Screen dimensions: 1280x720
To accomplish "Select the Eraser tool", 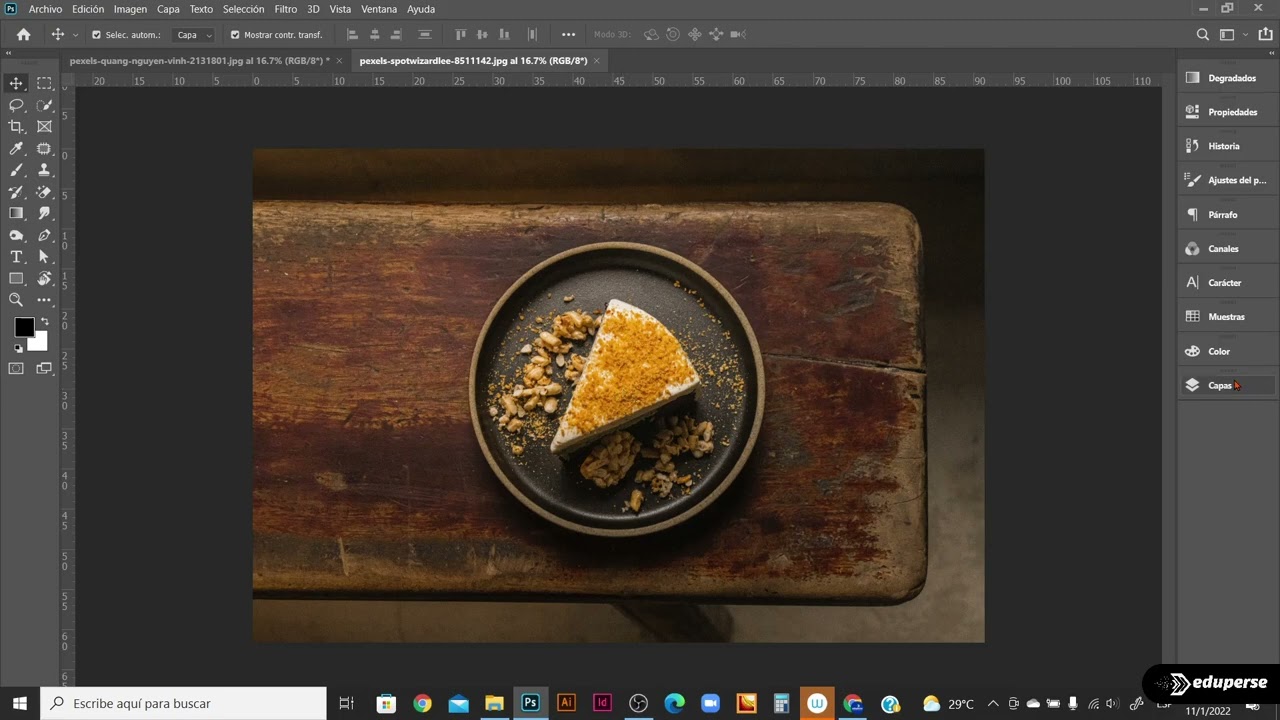I will pos(44,192).
